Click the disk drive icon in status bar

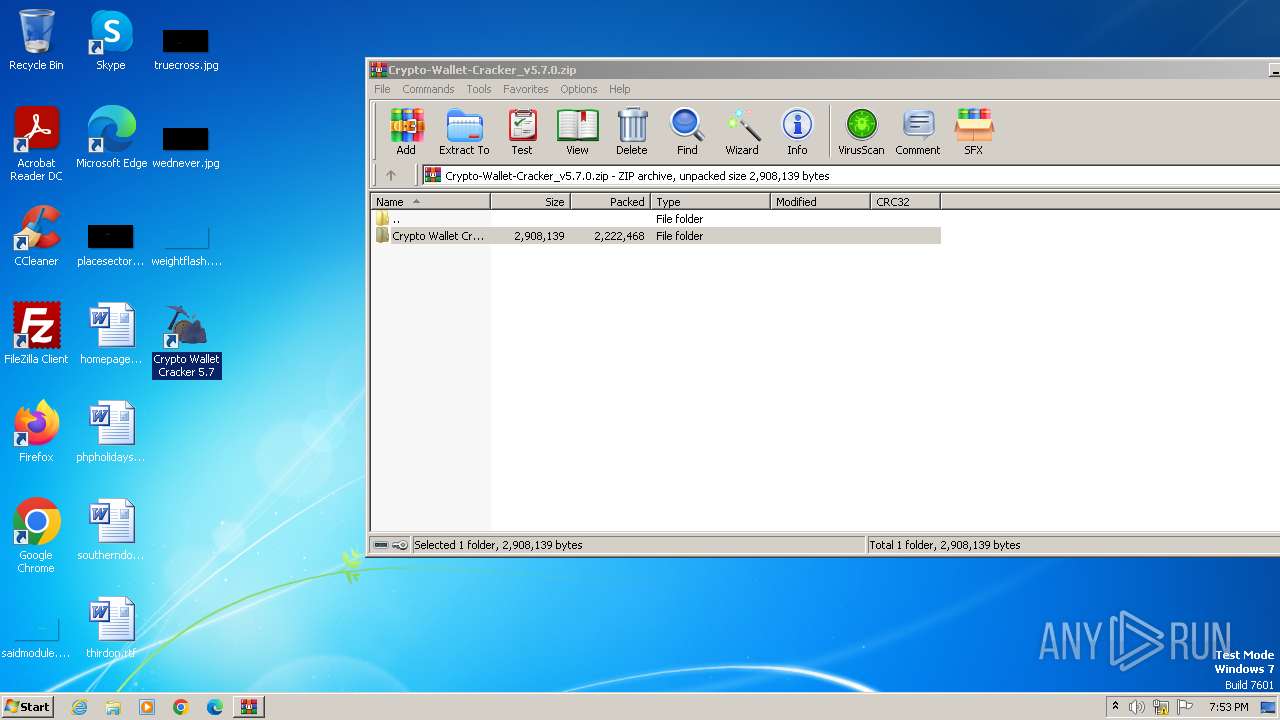coord(381,545)
